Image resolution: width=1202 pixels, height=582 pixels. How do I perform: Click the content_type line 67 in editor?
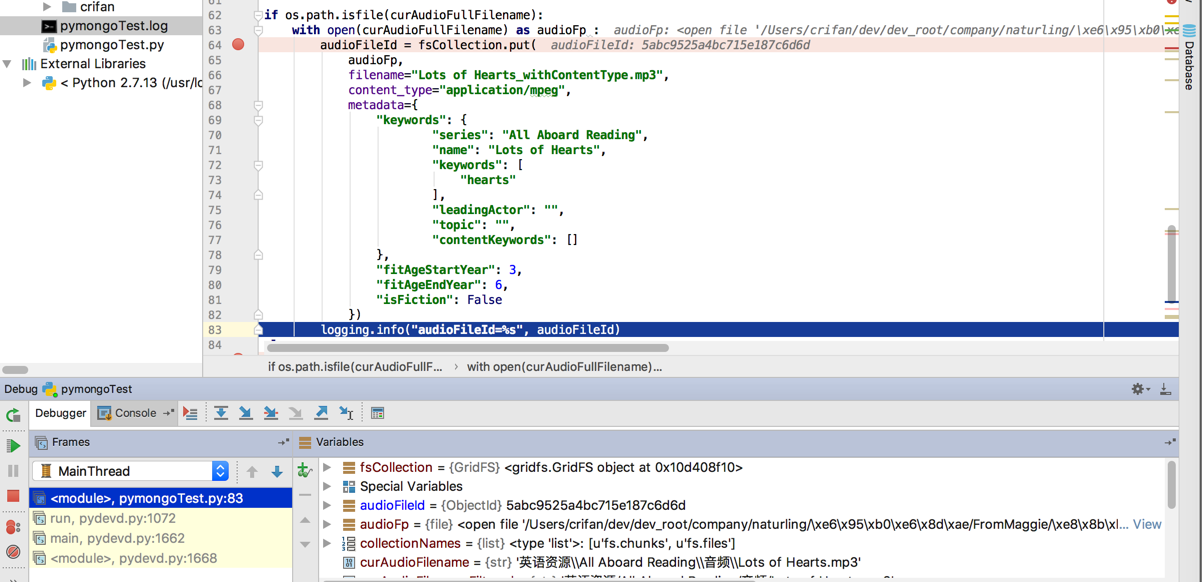tap(459, 90)
